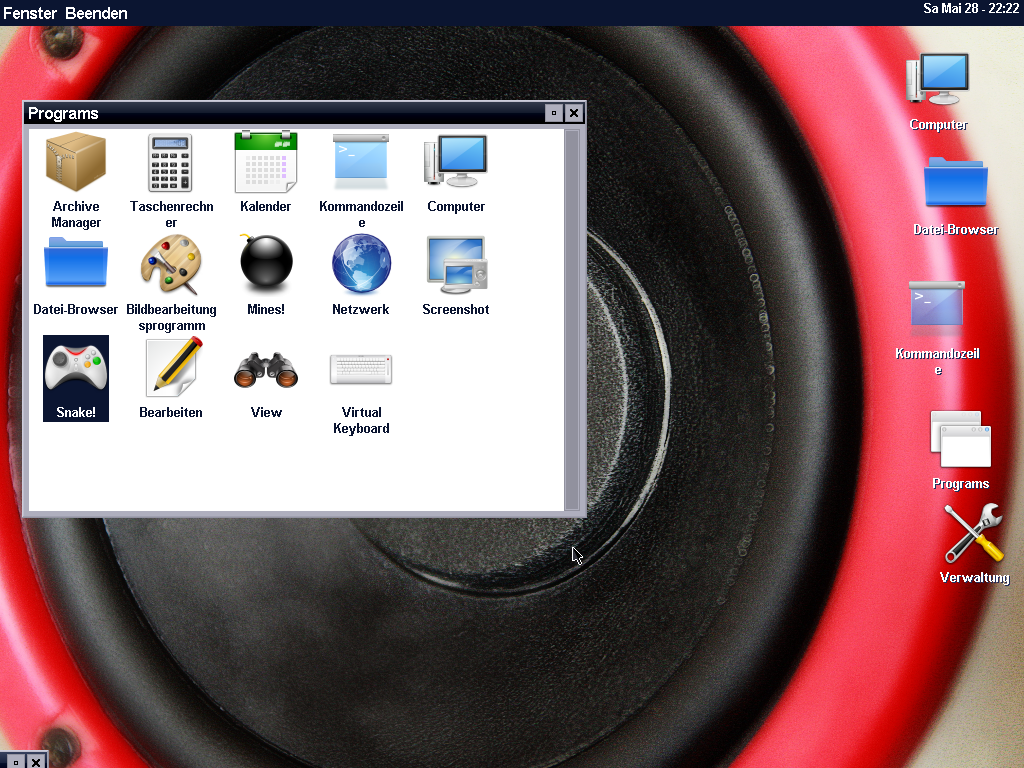1024x768 pixels.
Task: Open Archive Manager in Programs window
Action: (76, 164)
